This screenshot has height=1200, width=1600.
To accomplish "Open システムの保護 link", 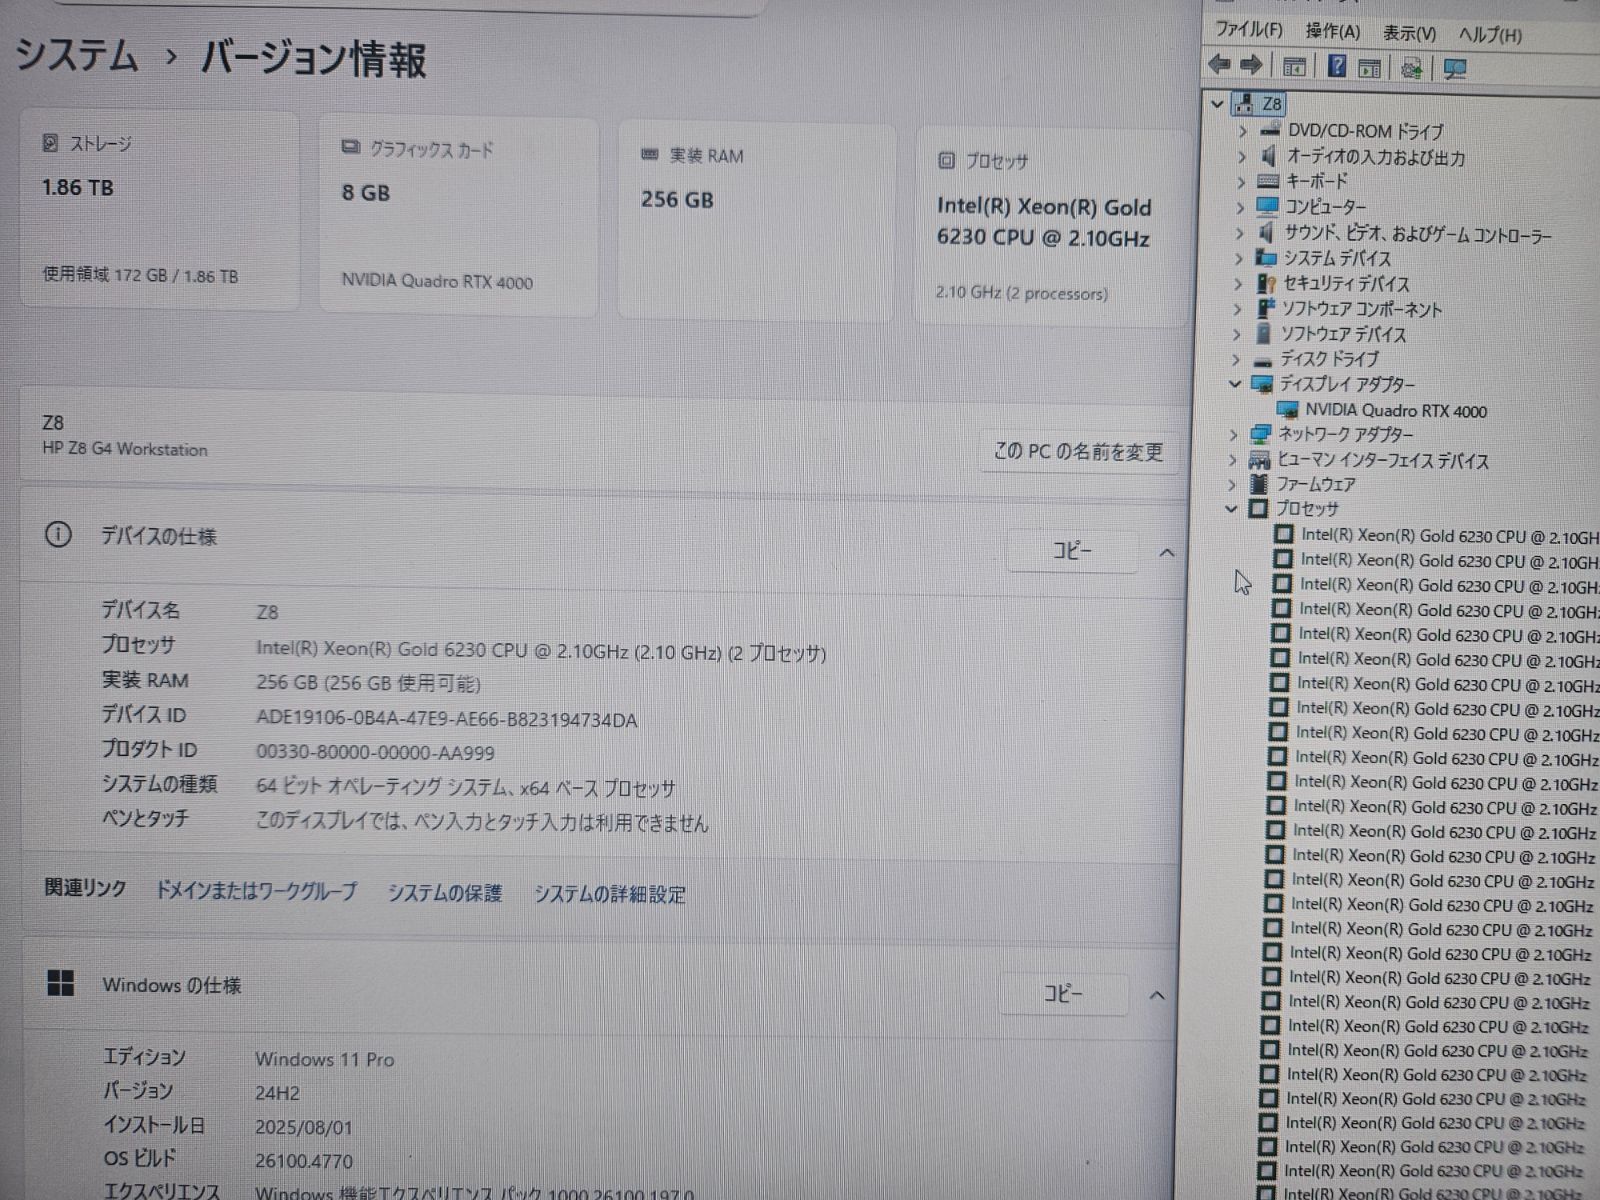I will pyautogui.click(x=445, y=893).
